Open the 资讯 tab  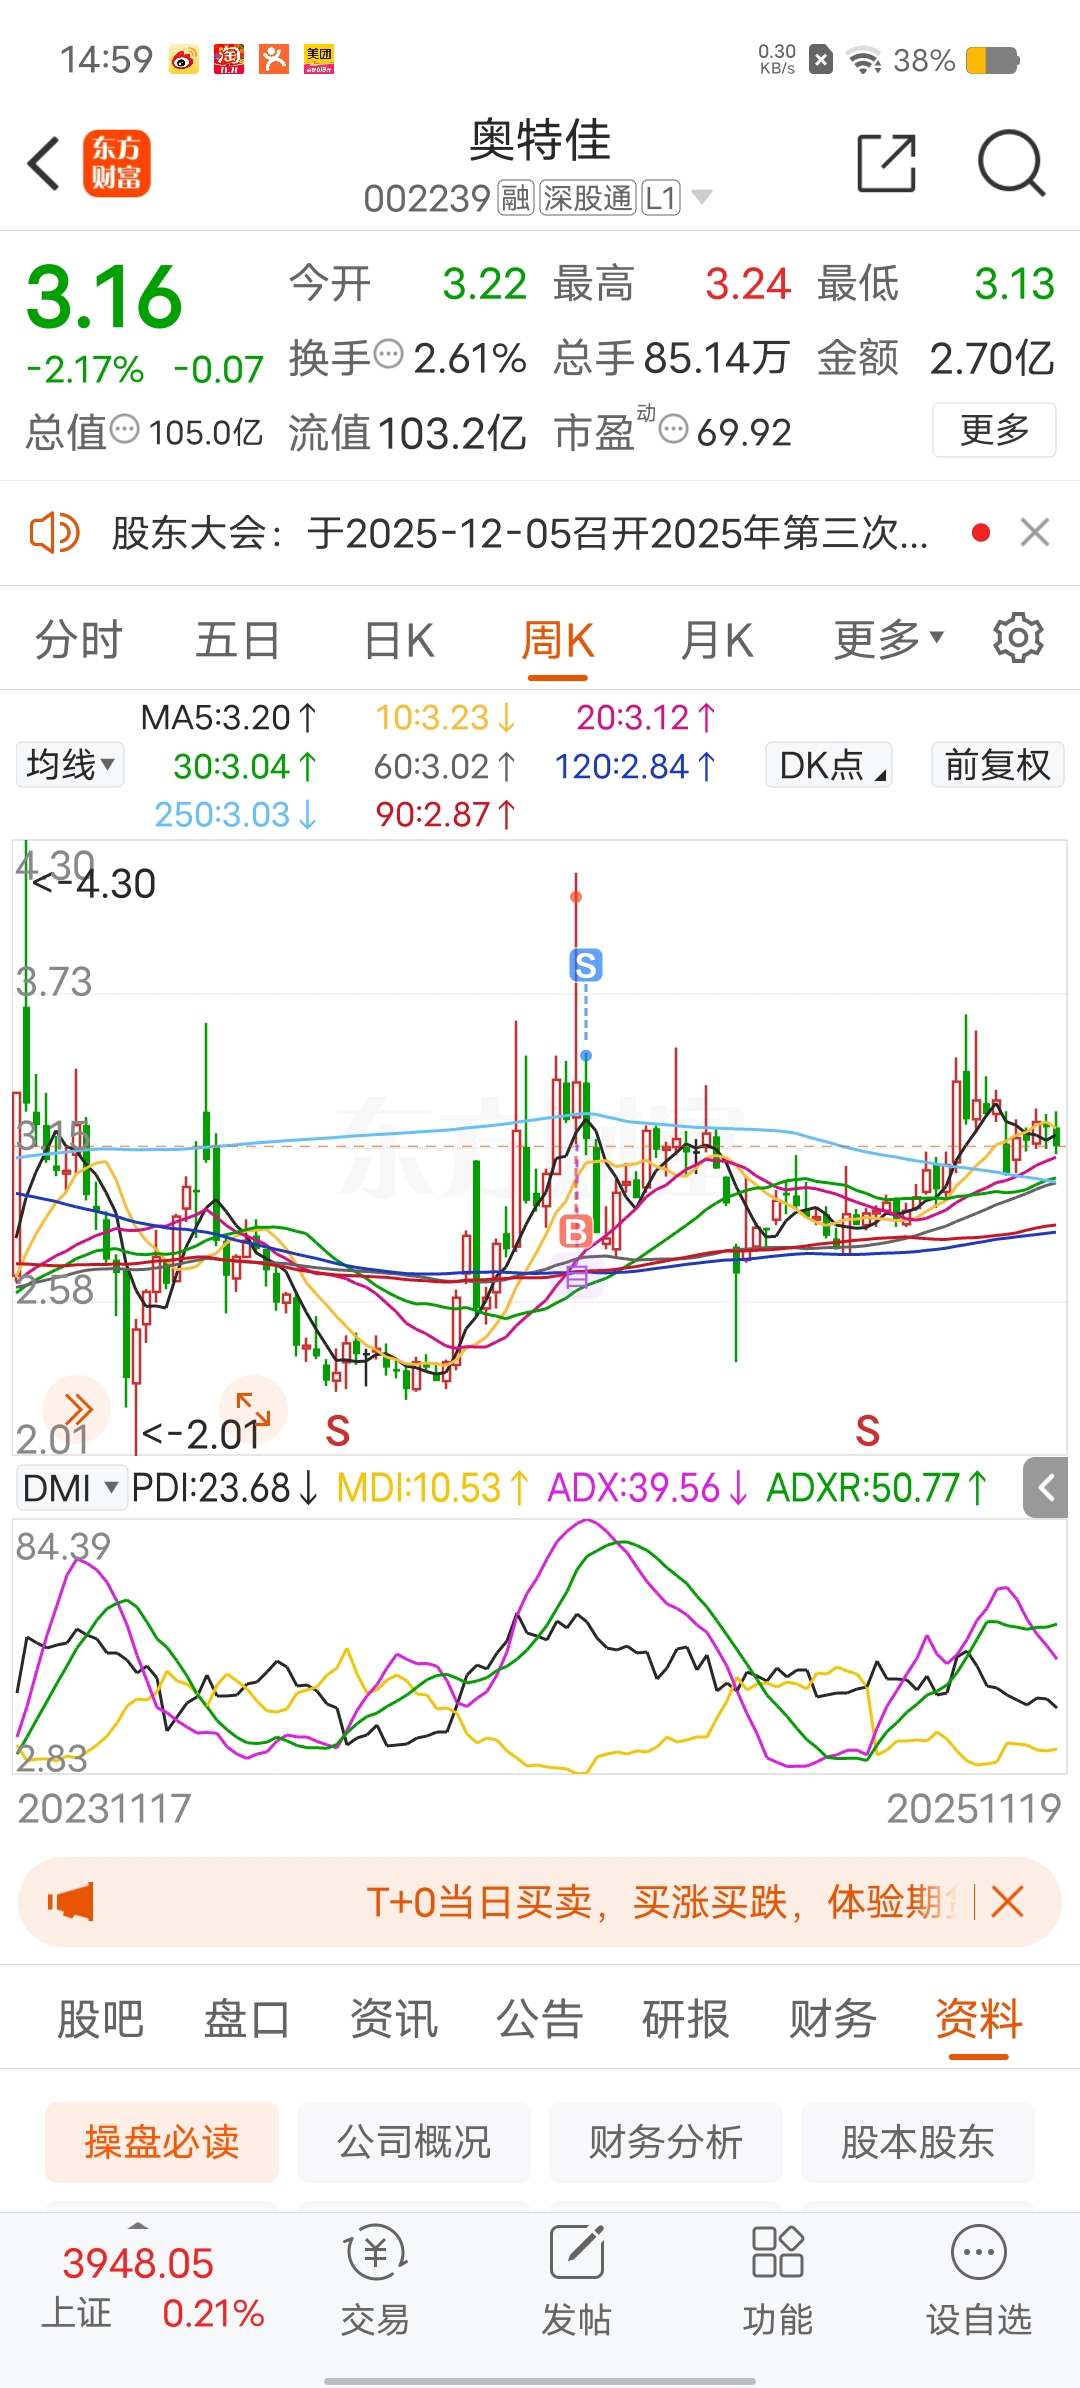tap(393, 2019)
